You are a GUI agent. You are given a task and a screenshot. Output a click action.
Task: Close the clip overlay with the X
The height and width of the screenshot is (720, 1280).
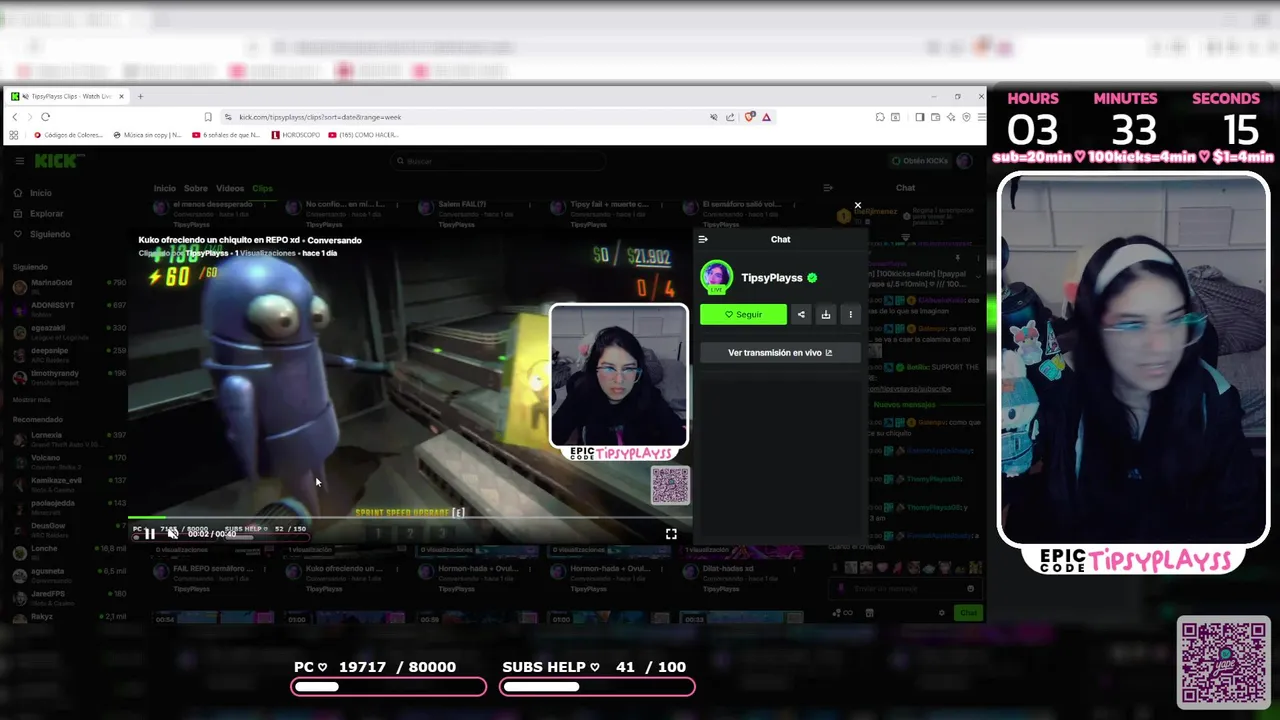coord(857,205)
